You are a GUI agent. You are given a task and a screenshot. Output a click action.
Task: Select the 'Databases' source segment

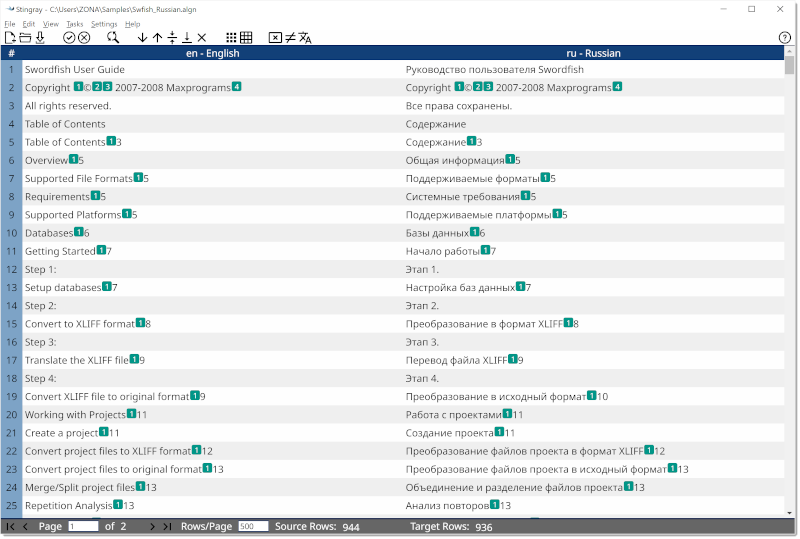(212, 233)
